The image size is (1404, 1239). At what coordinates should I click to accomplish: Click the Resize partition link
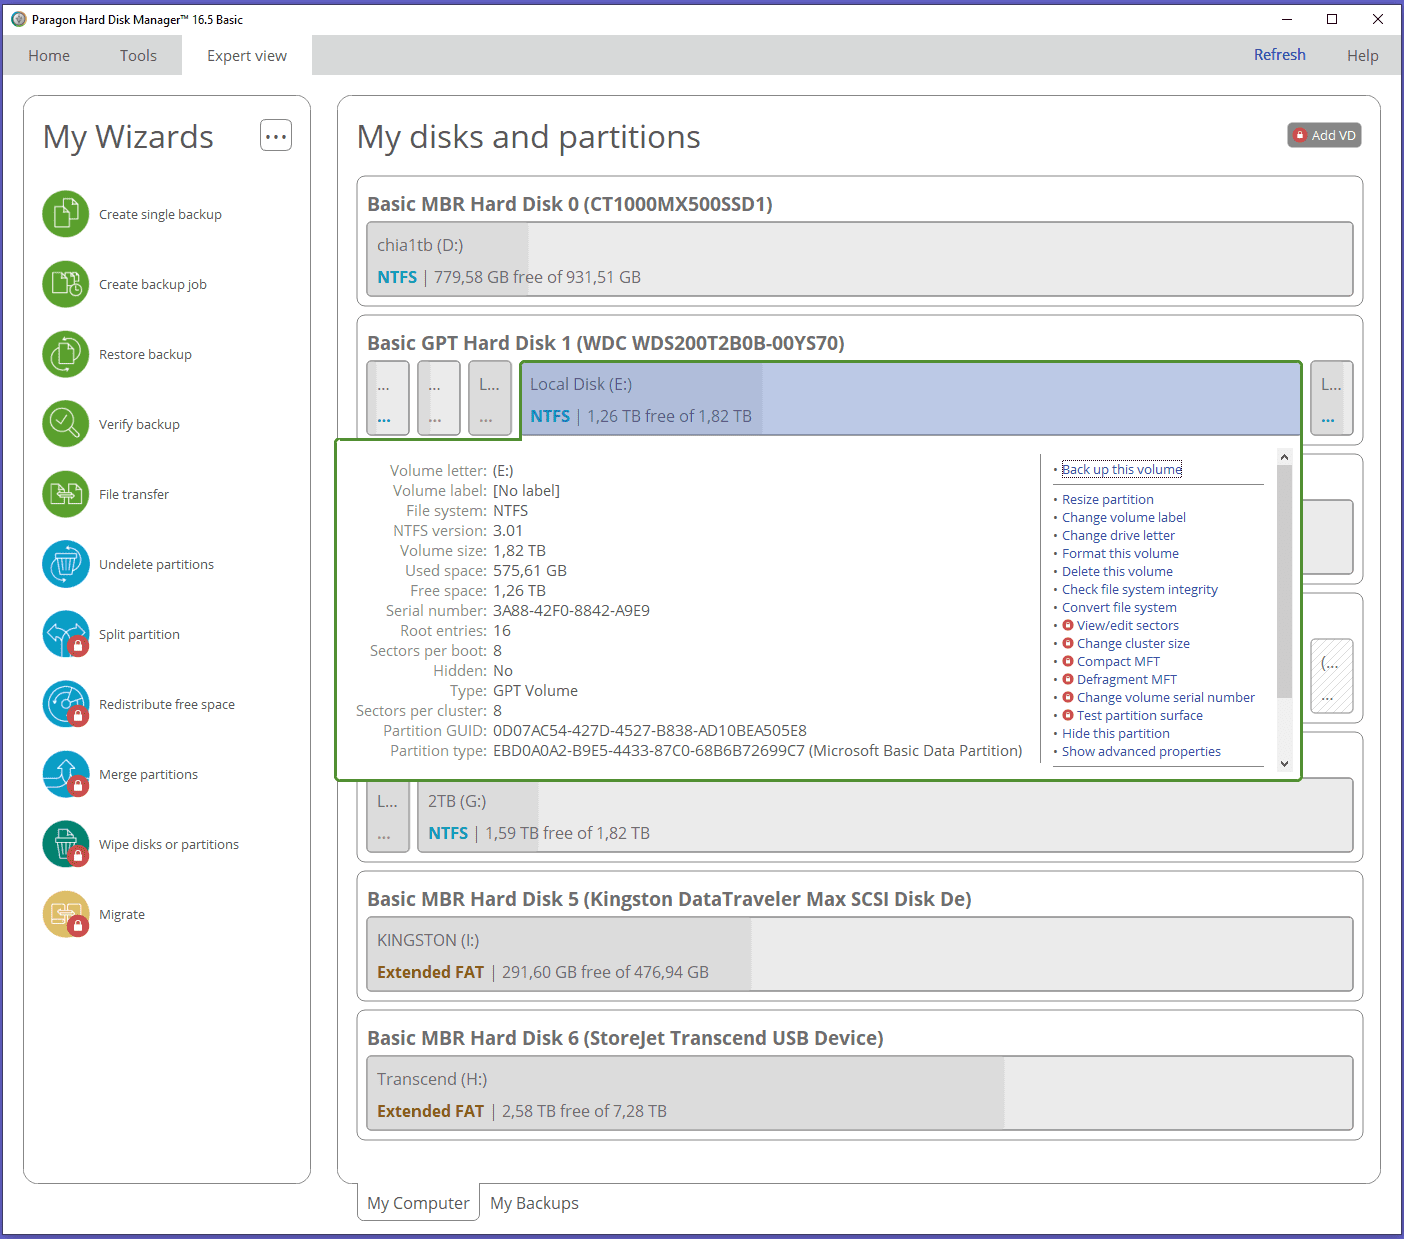coord(1108,500)
